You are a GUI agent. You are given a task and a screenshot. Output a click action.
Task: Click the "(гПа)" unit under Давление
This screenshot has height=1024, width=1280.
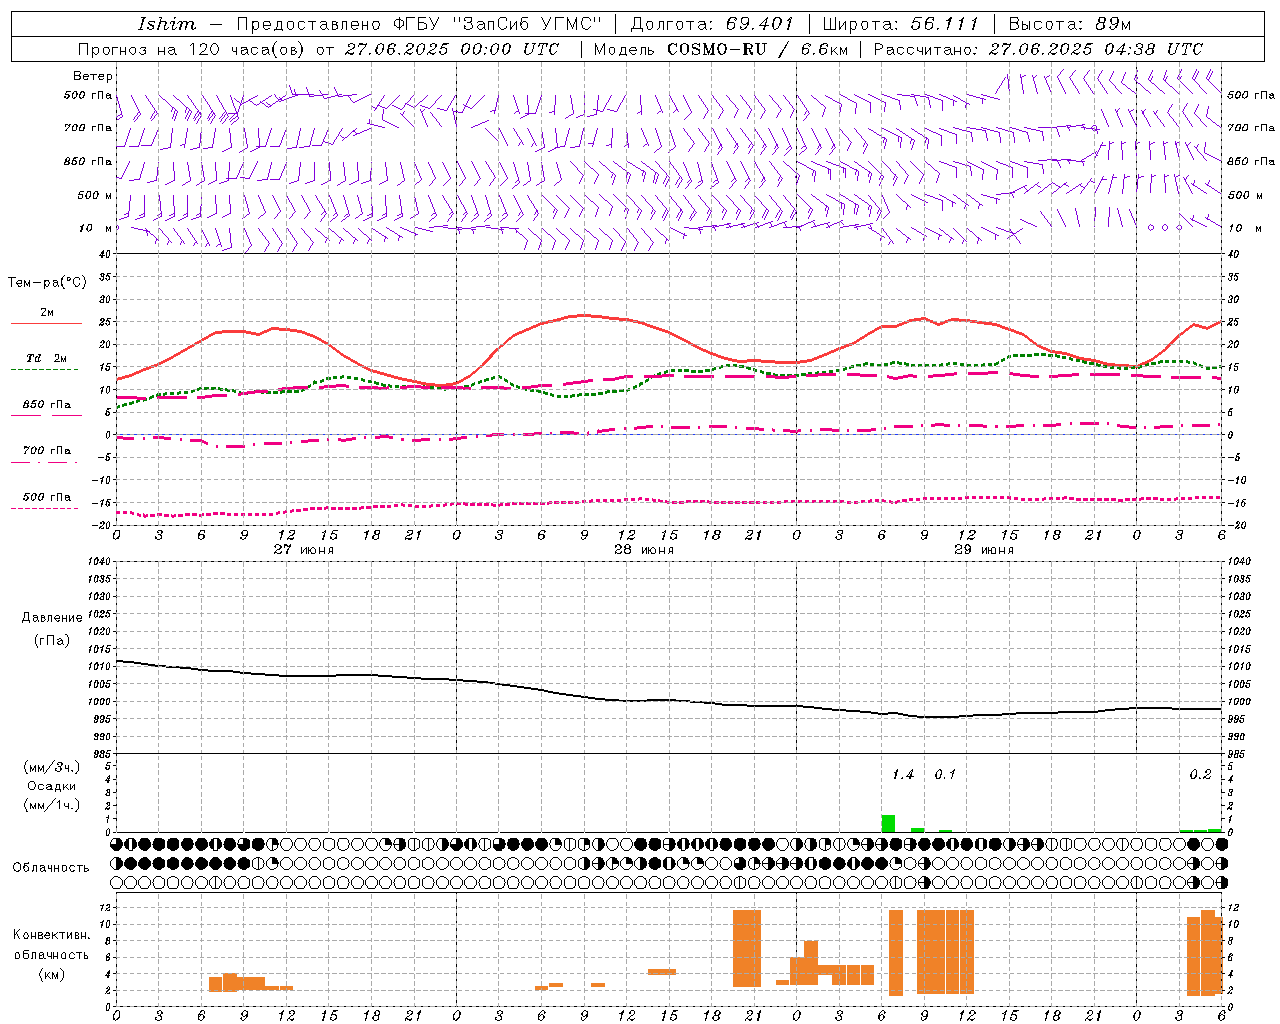[x=52, y=641]
